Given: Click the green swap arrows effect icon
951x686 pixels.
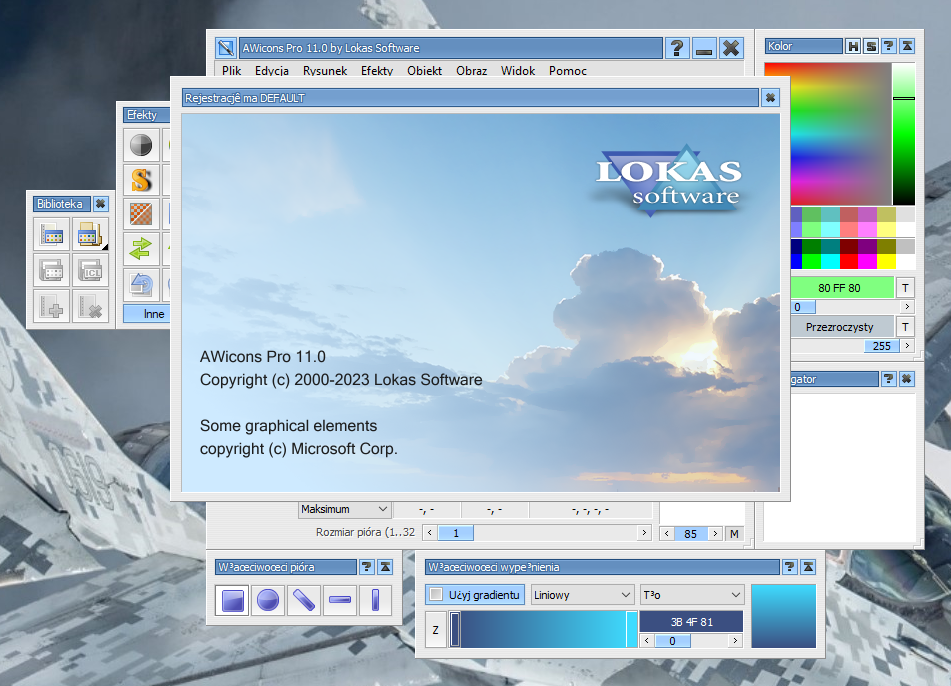Looking at the screenshot, I should tap(141, 249).
